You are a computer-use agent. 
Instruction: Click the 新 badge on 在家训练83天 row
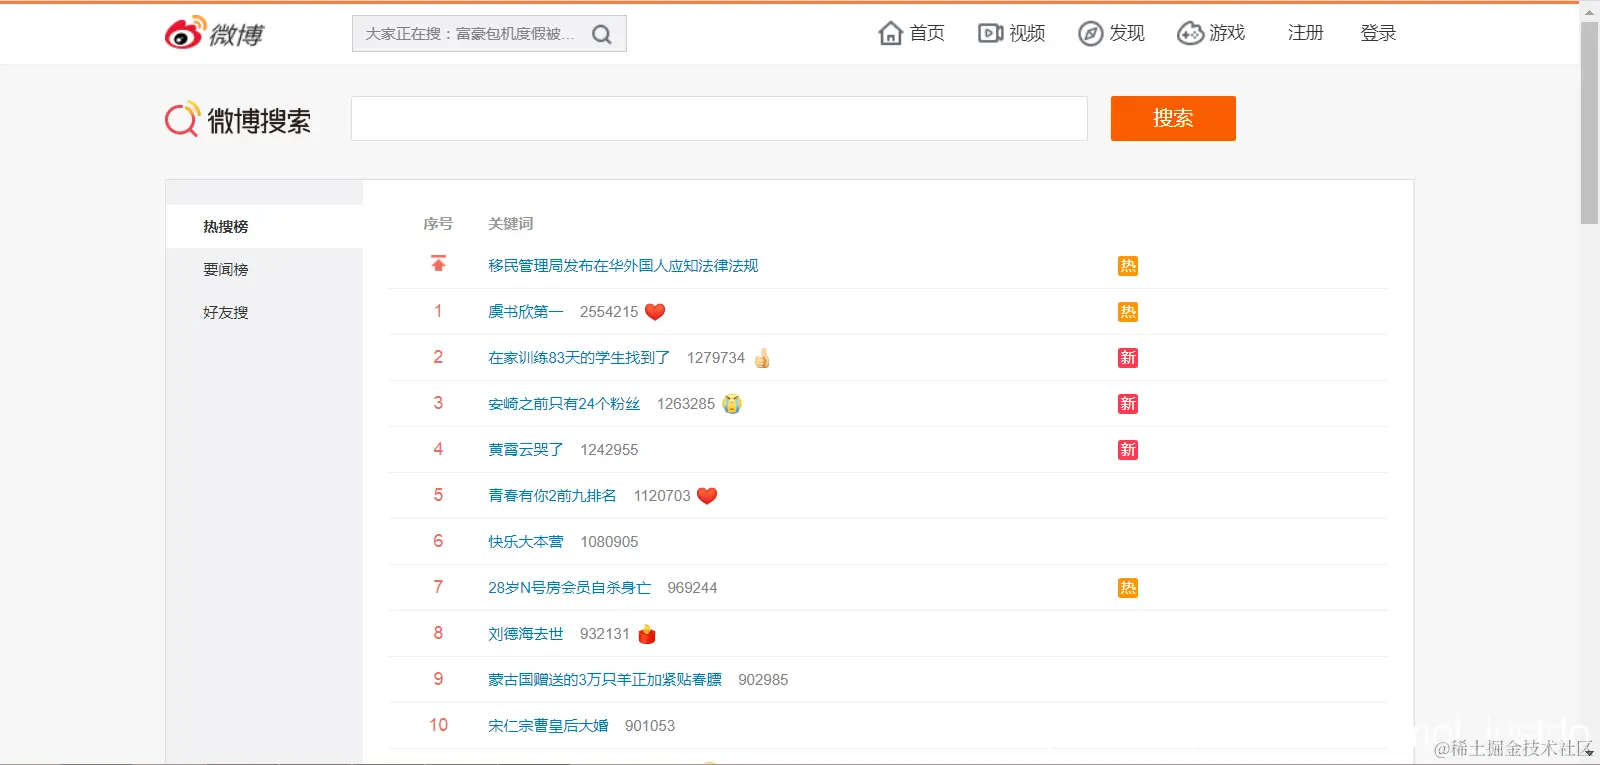[x=1128, y=358]
